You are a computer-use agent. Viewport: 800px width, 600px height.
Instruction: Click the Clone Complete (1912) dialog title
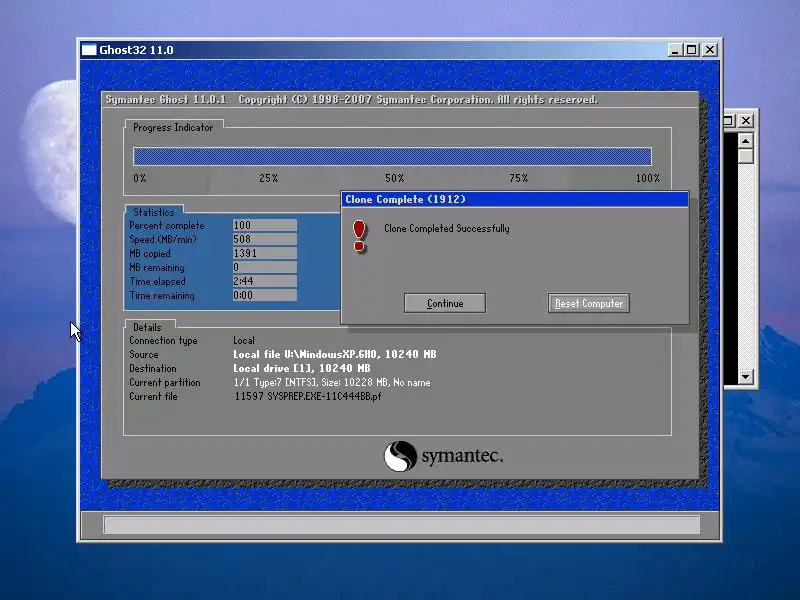point(405,199)
